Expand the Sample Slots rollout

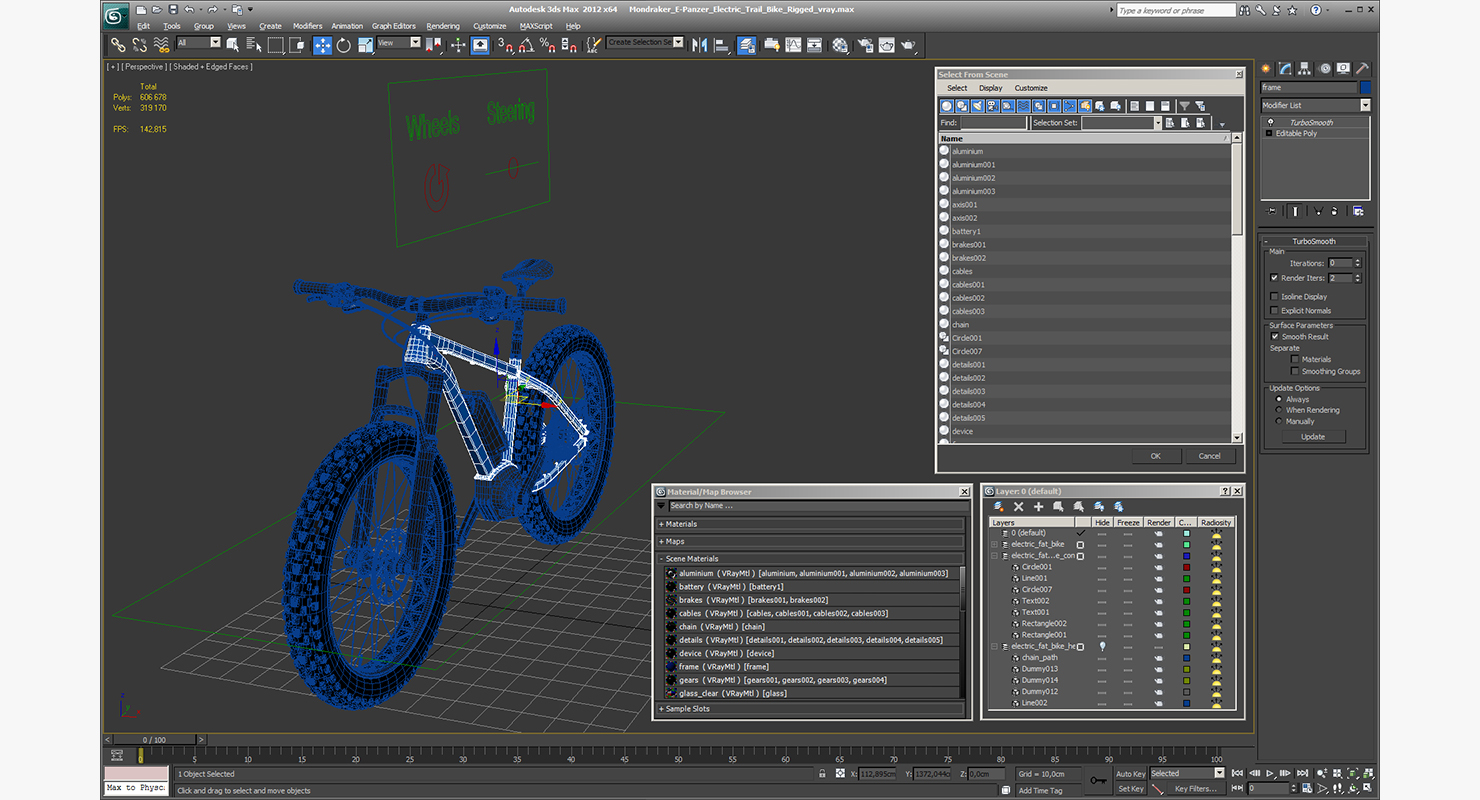(x=810, y=709)
